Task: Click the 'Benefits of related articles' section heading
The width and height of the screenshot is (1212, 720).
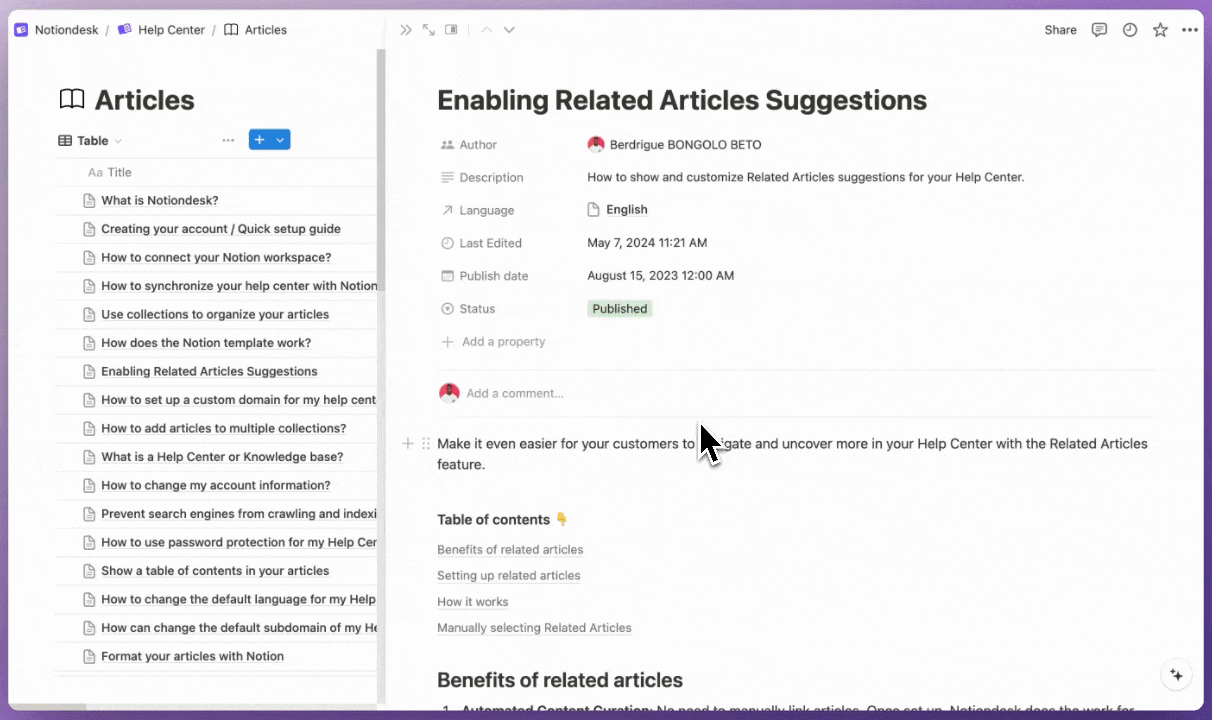Action: point(560,680)
